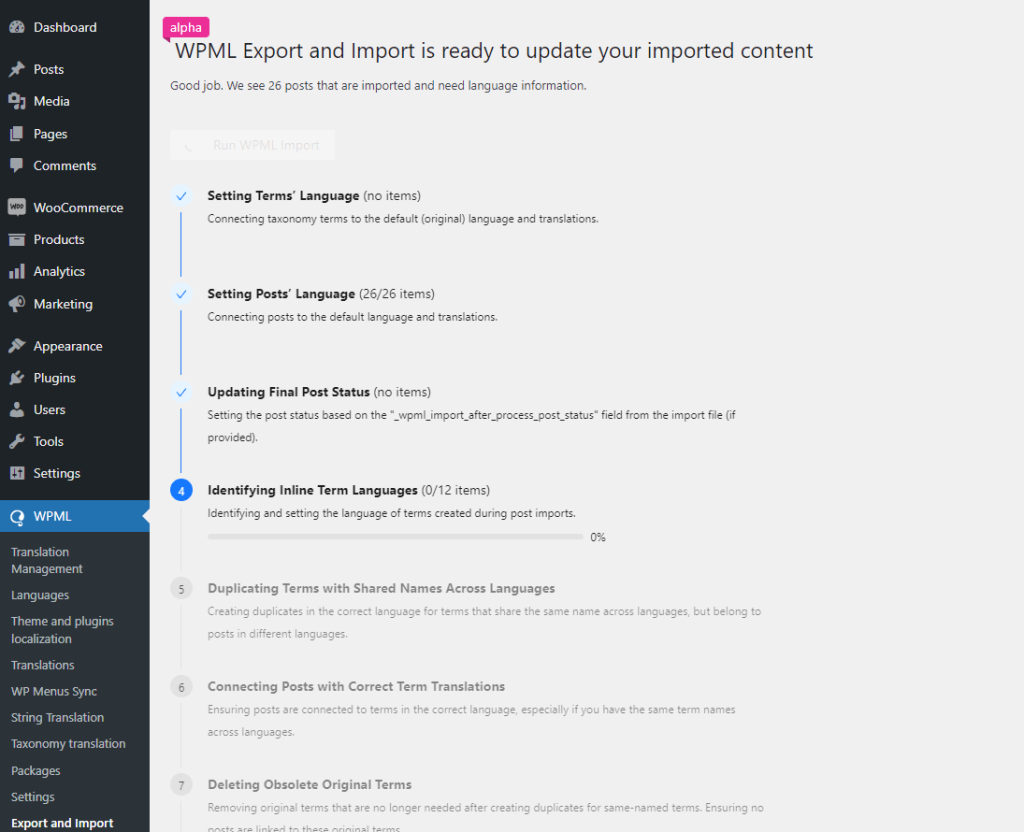Screen dimensions: 1024x832
Task: Click the WooCommerce logo icon
Action: point(17,207)
